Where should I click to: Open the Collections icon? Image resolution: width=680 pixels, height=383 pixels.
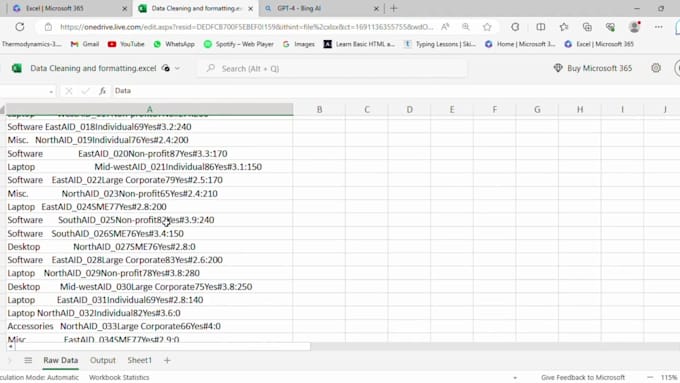(x=587, y=27)
